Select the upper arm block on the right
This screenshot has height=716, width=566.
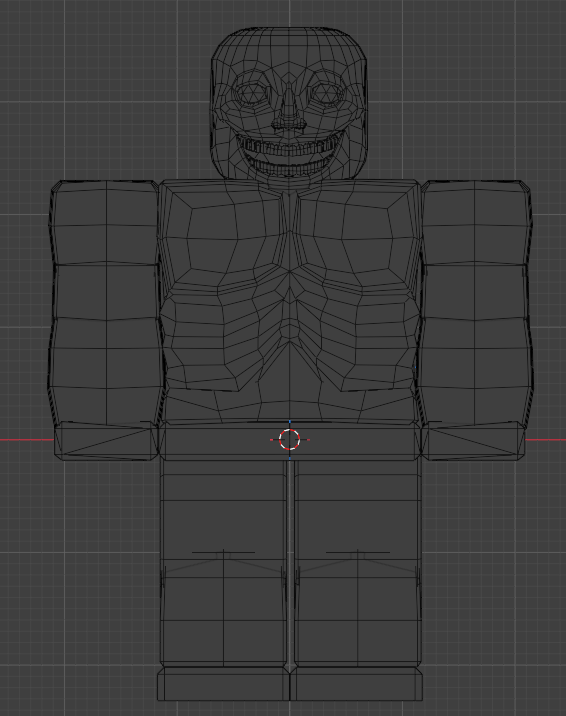tap(475, 301)
